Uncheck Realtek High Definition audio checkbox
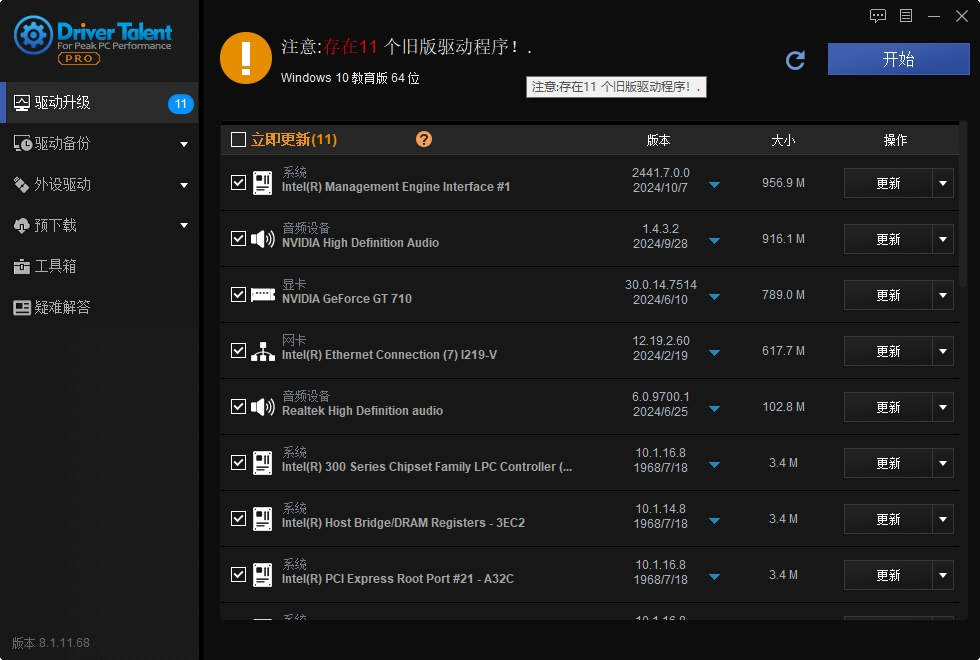The width and height of the screenshot is (980, 660). [x=238, y=406]
